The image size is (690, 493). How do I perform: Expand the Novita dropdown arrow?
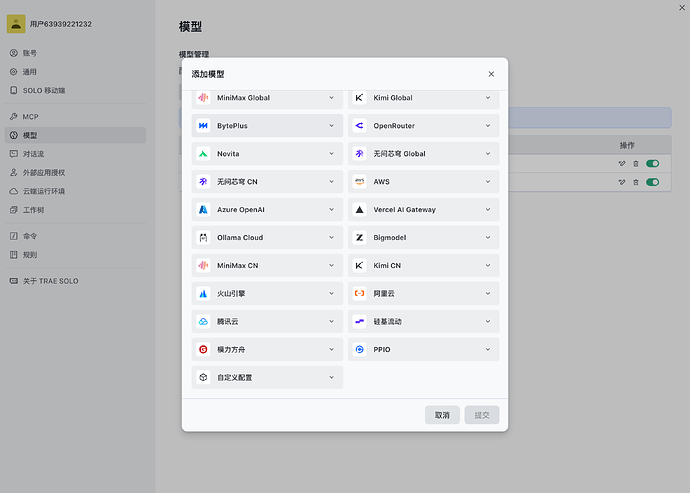[331, 154]
